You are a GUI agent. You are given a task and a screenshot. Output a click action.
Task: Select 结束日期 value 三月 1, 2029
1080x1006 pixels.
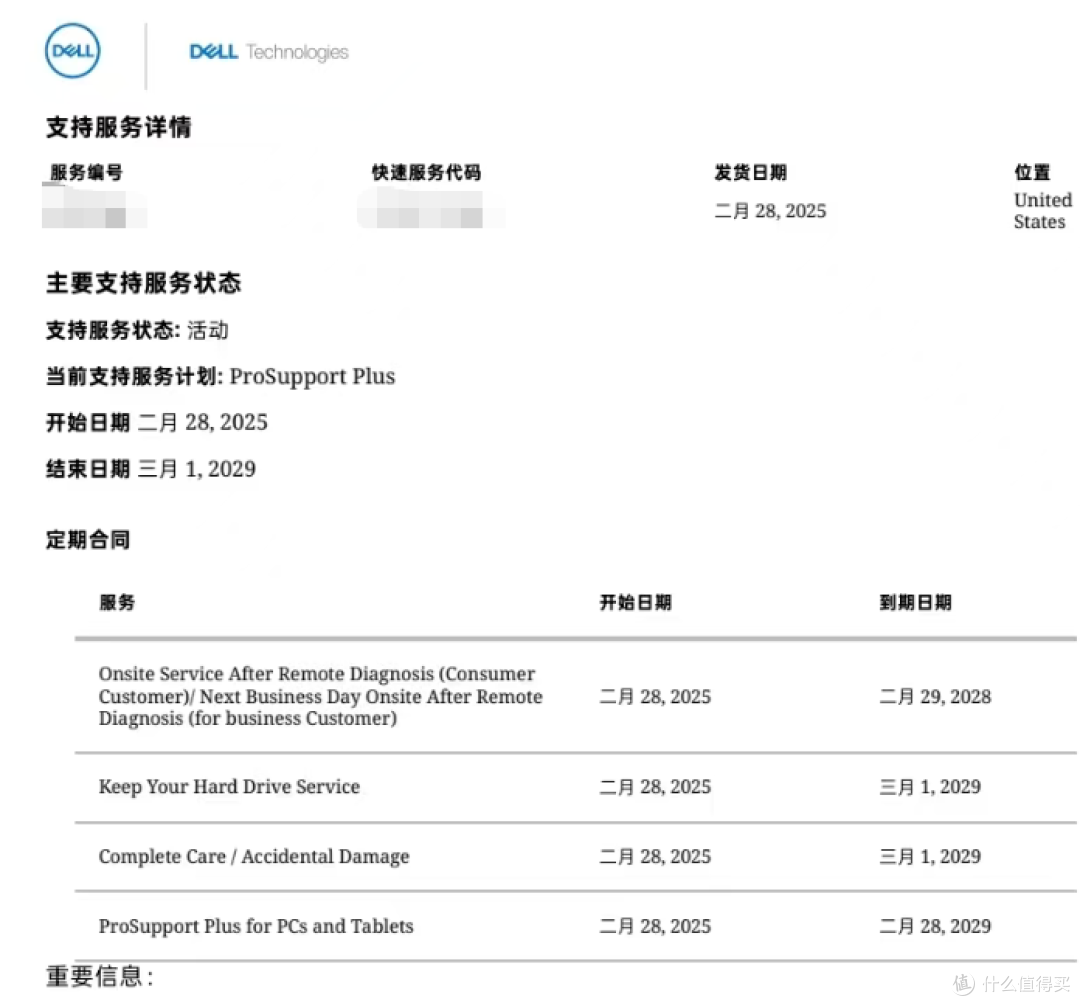click(197, 469)
